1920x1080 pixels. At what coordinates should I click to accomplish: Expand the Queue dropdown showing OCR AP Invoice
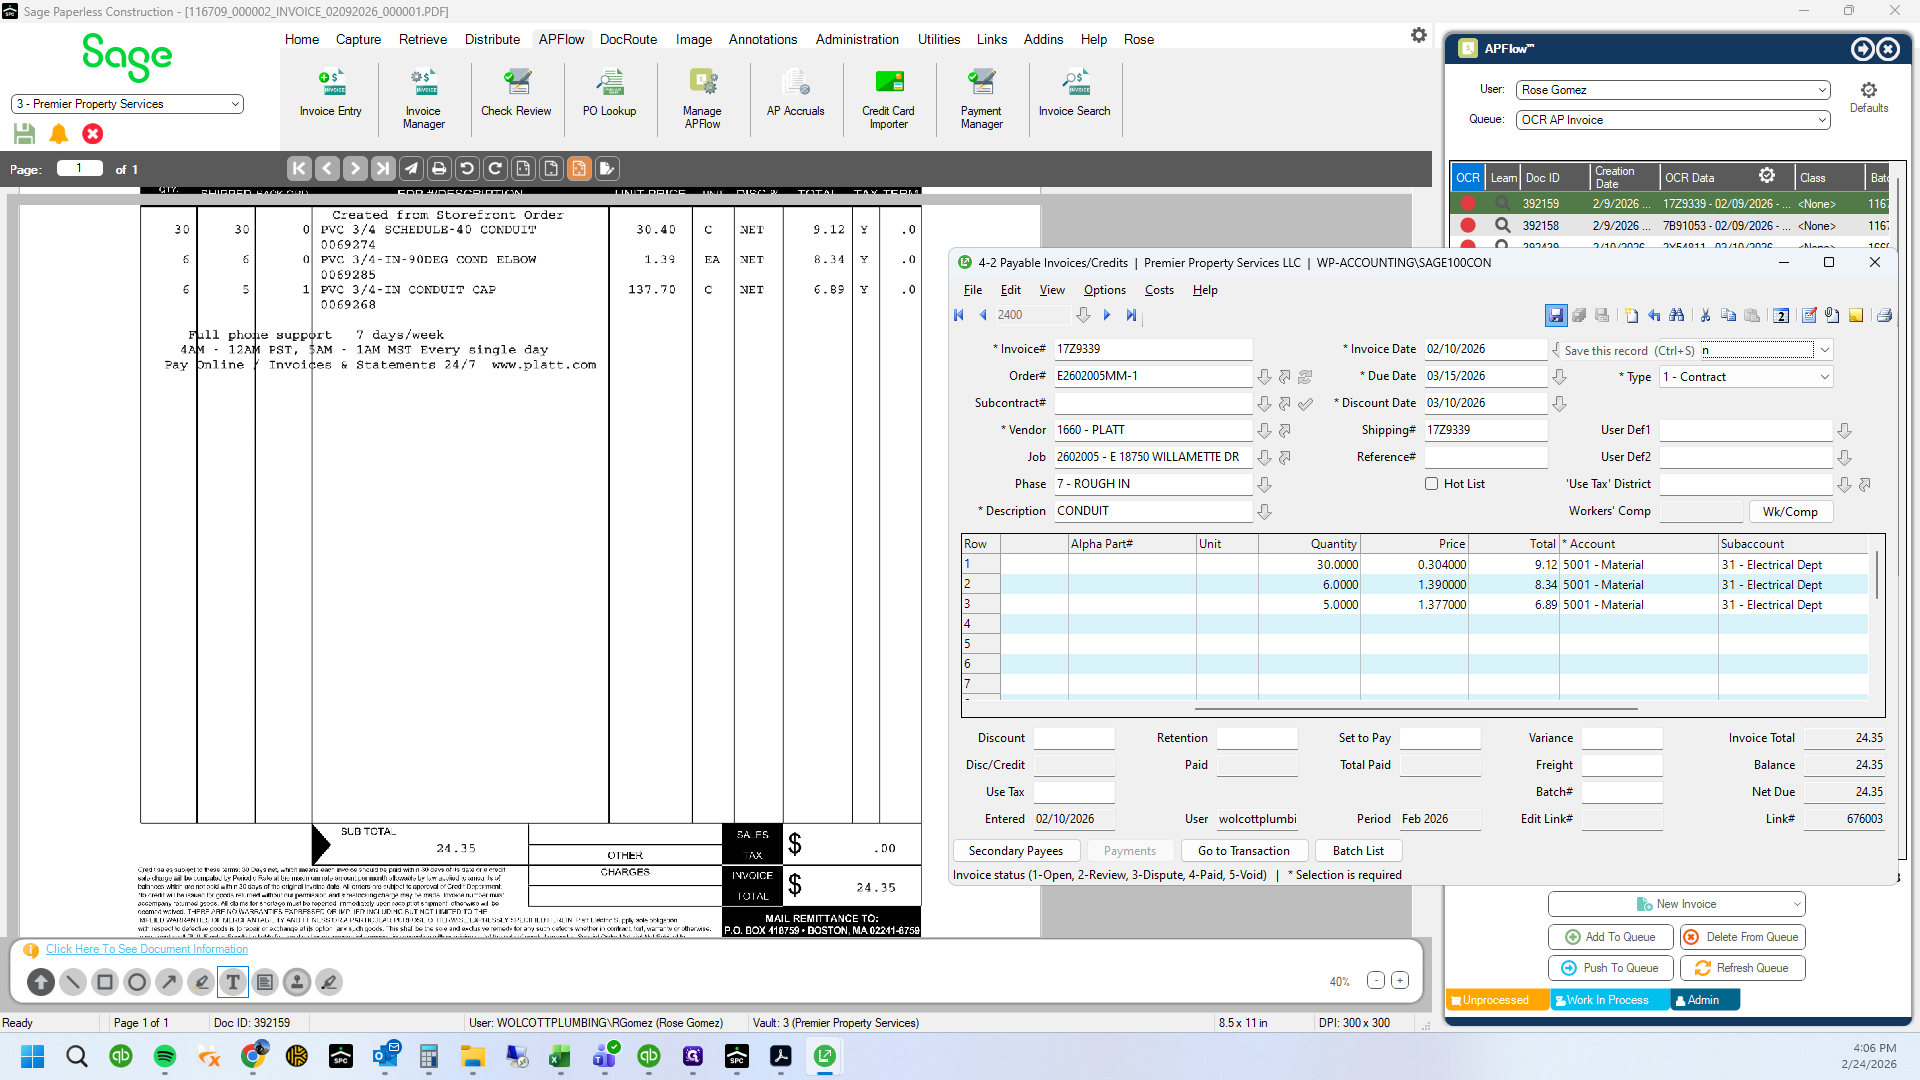click(x=1673, y=120)
